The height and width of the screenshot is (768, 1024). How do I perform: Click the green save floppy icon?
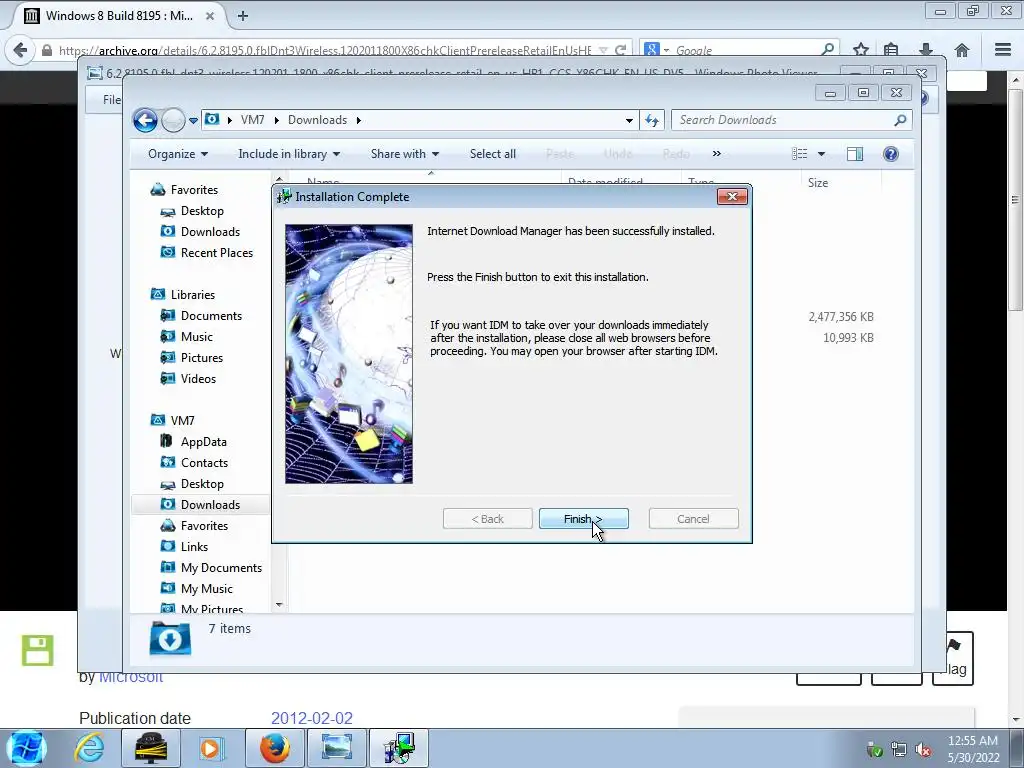pos(37,650)
